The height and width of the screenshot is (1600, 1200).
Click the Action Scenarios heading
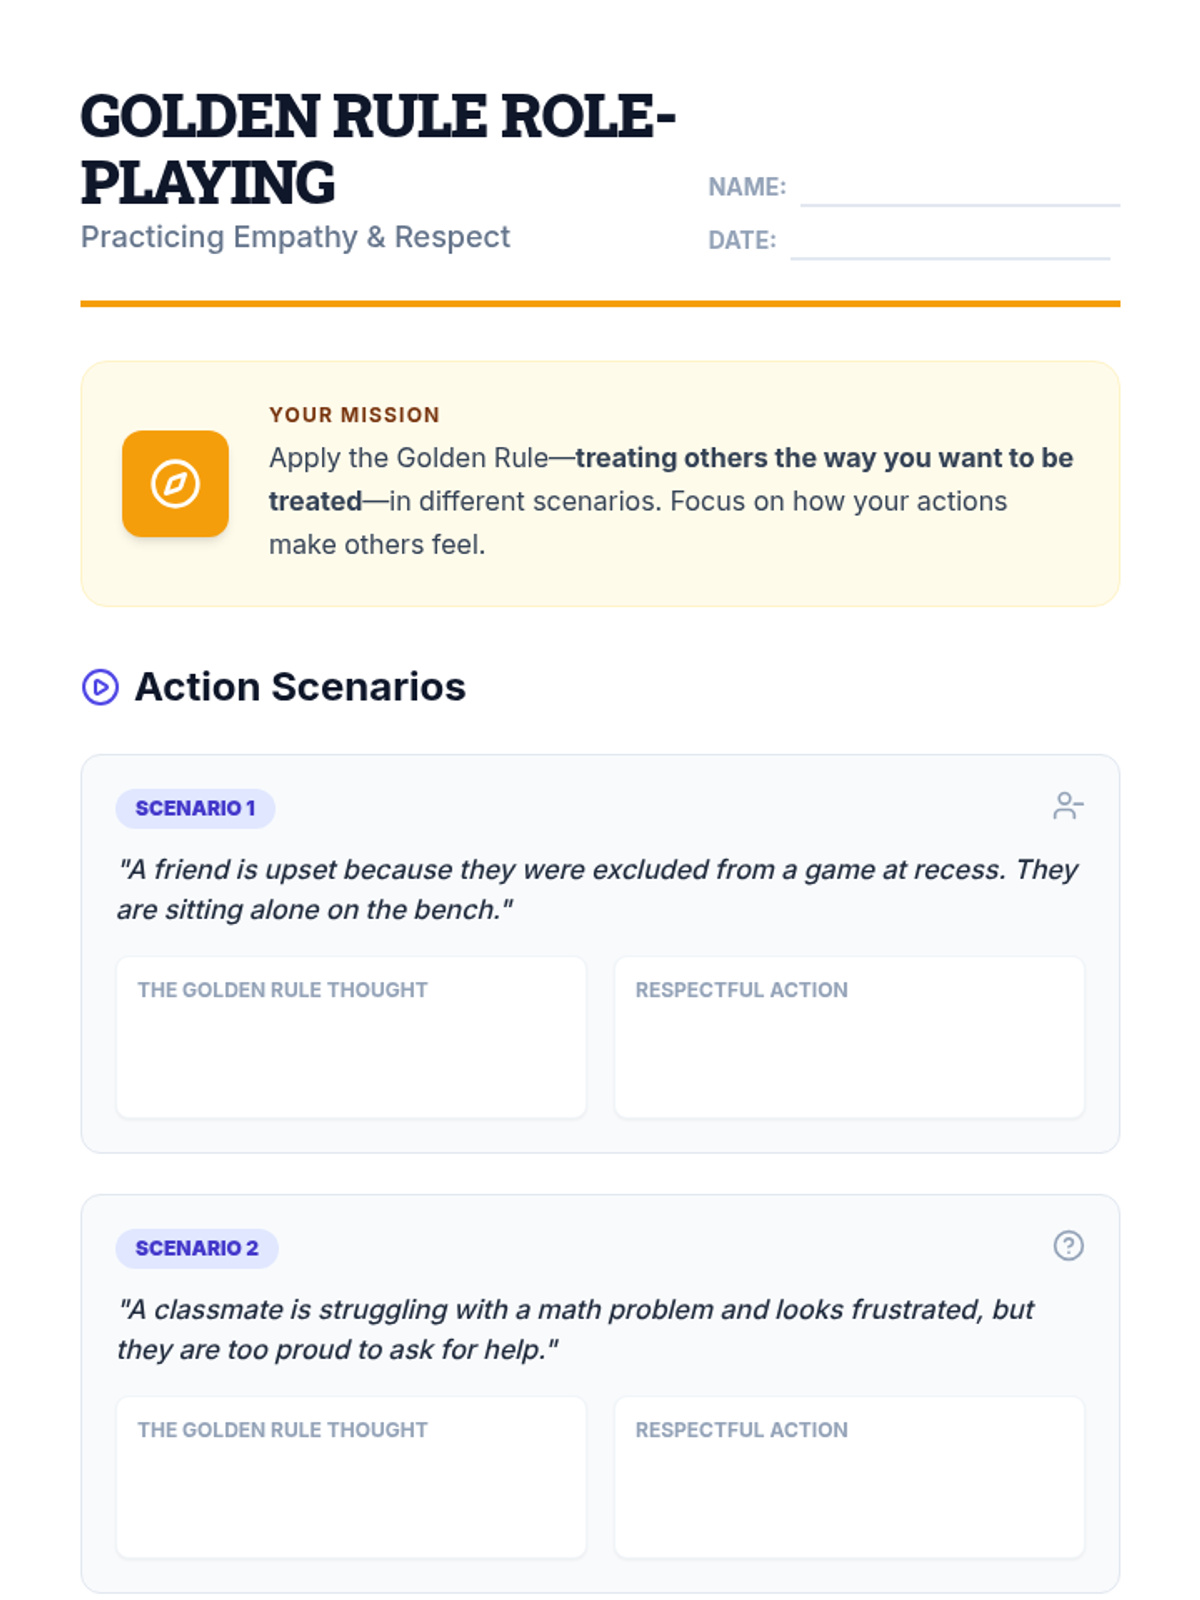[x=300, y=687]
